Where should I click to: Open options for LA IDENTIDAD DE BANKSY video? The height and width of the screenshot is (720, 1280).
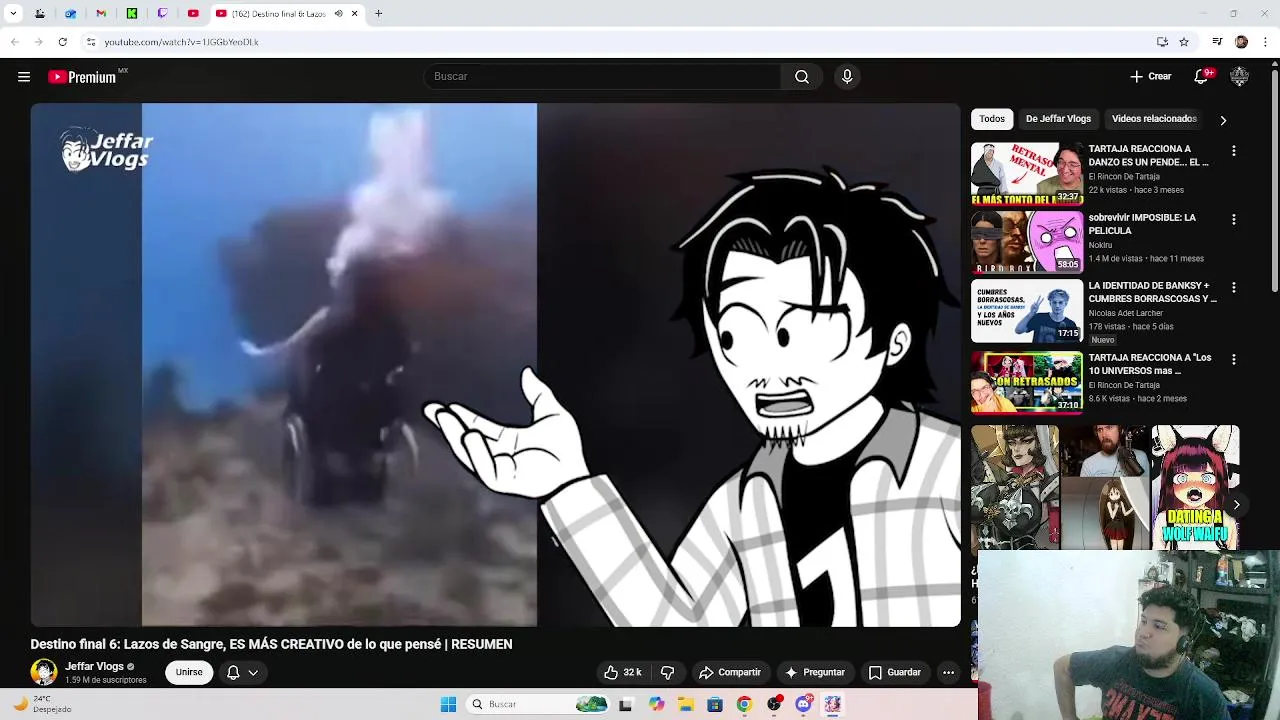(1234, 287)
